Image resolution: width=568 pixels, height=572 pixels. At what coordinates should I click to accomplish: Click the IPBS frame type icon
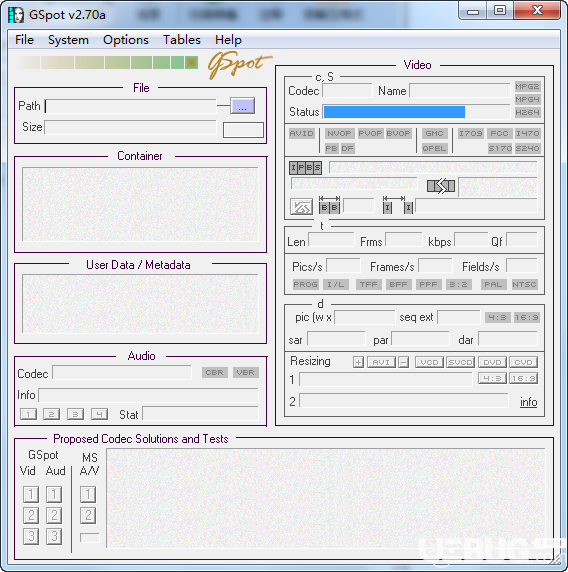point(305,168)
